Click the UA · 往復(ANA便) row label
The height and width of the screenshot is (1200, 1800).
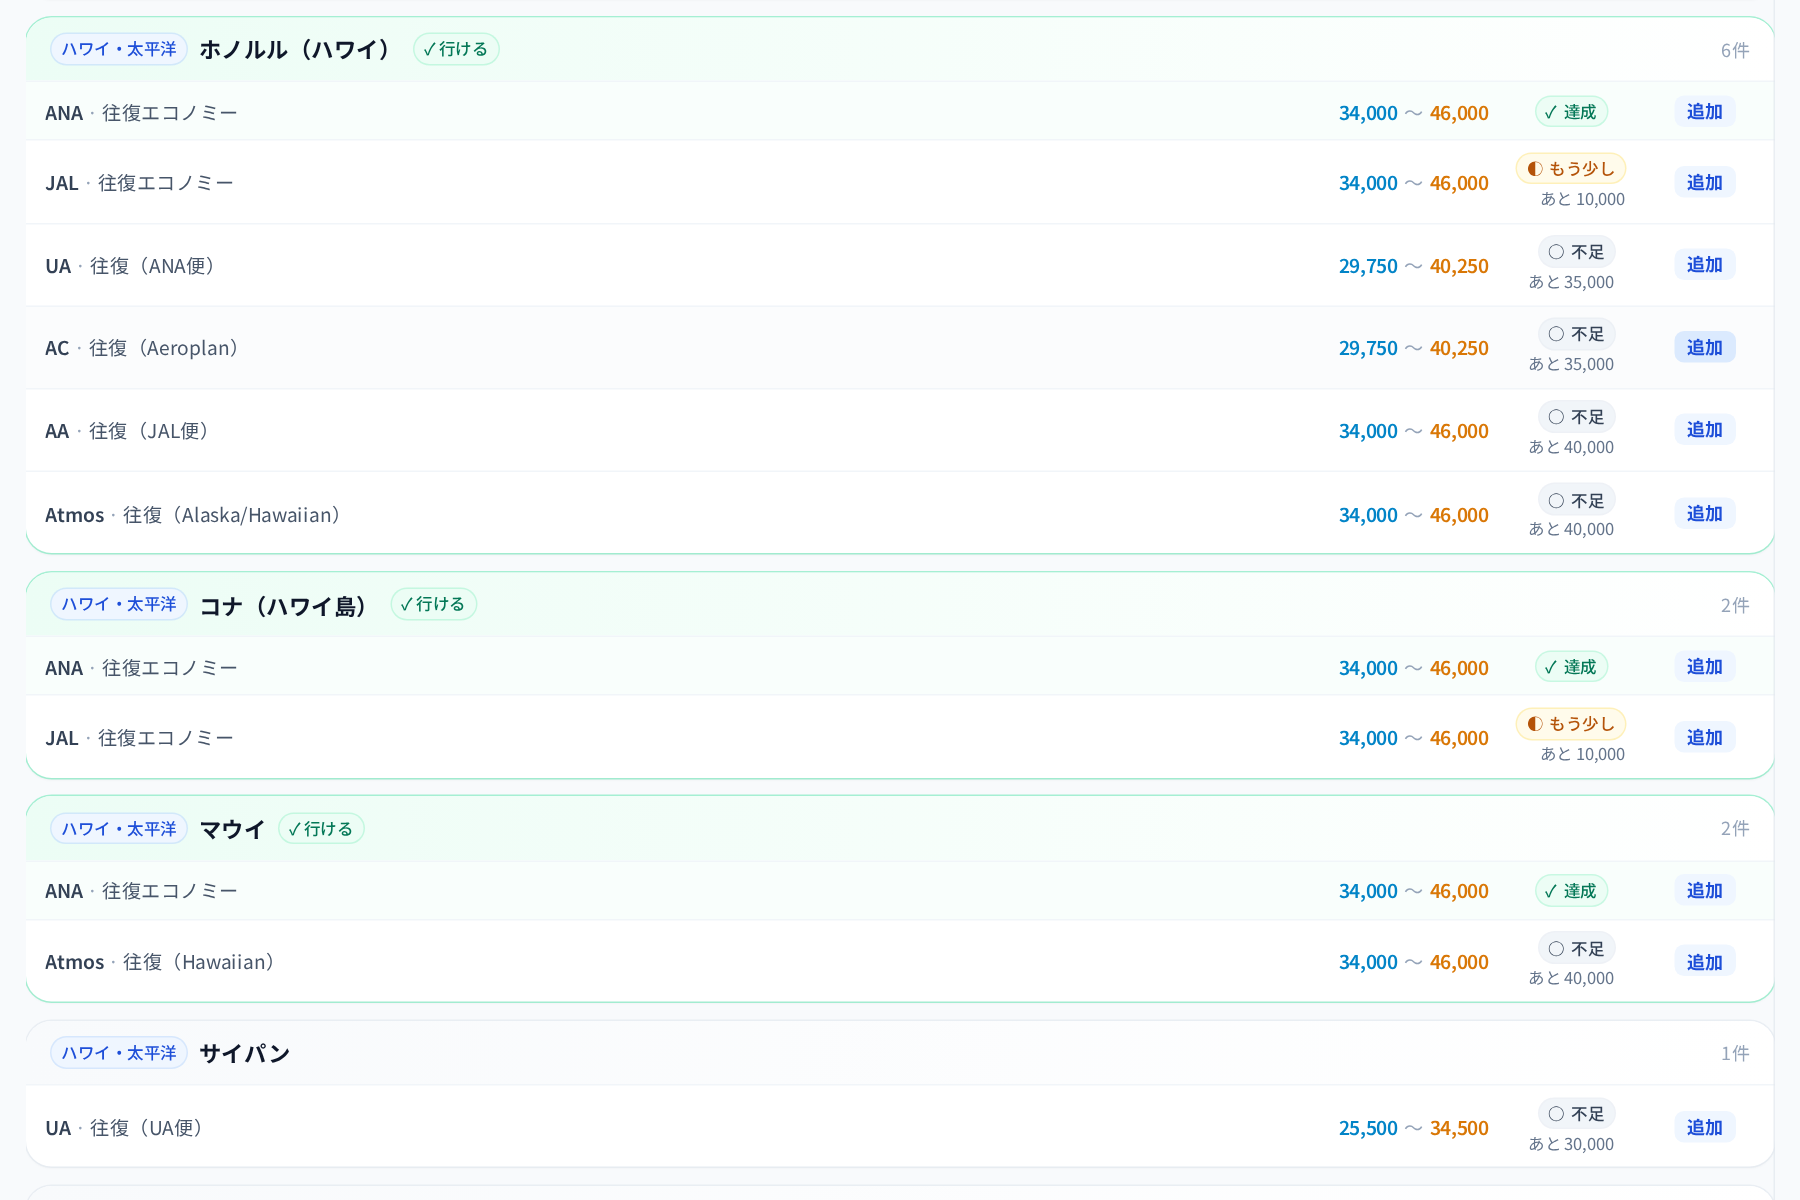[131, 266]
